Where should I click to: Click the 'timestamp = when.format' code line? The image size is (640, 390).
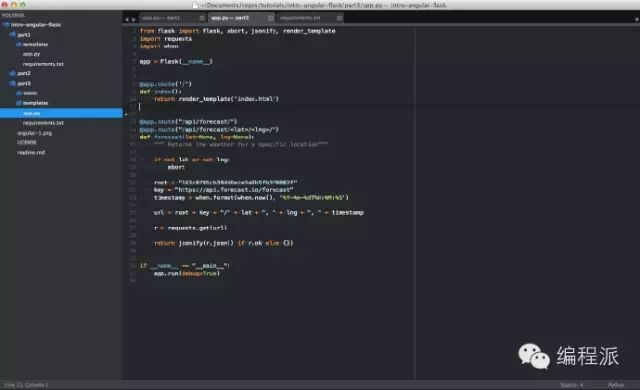tap(251, 197)
